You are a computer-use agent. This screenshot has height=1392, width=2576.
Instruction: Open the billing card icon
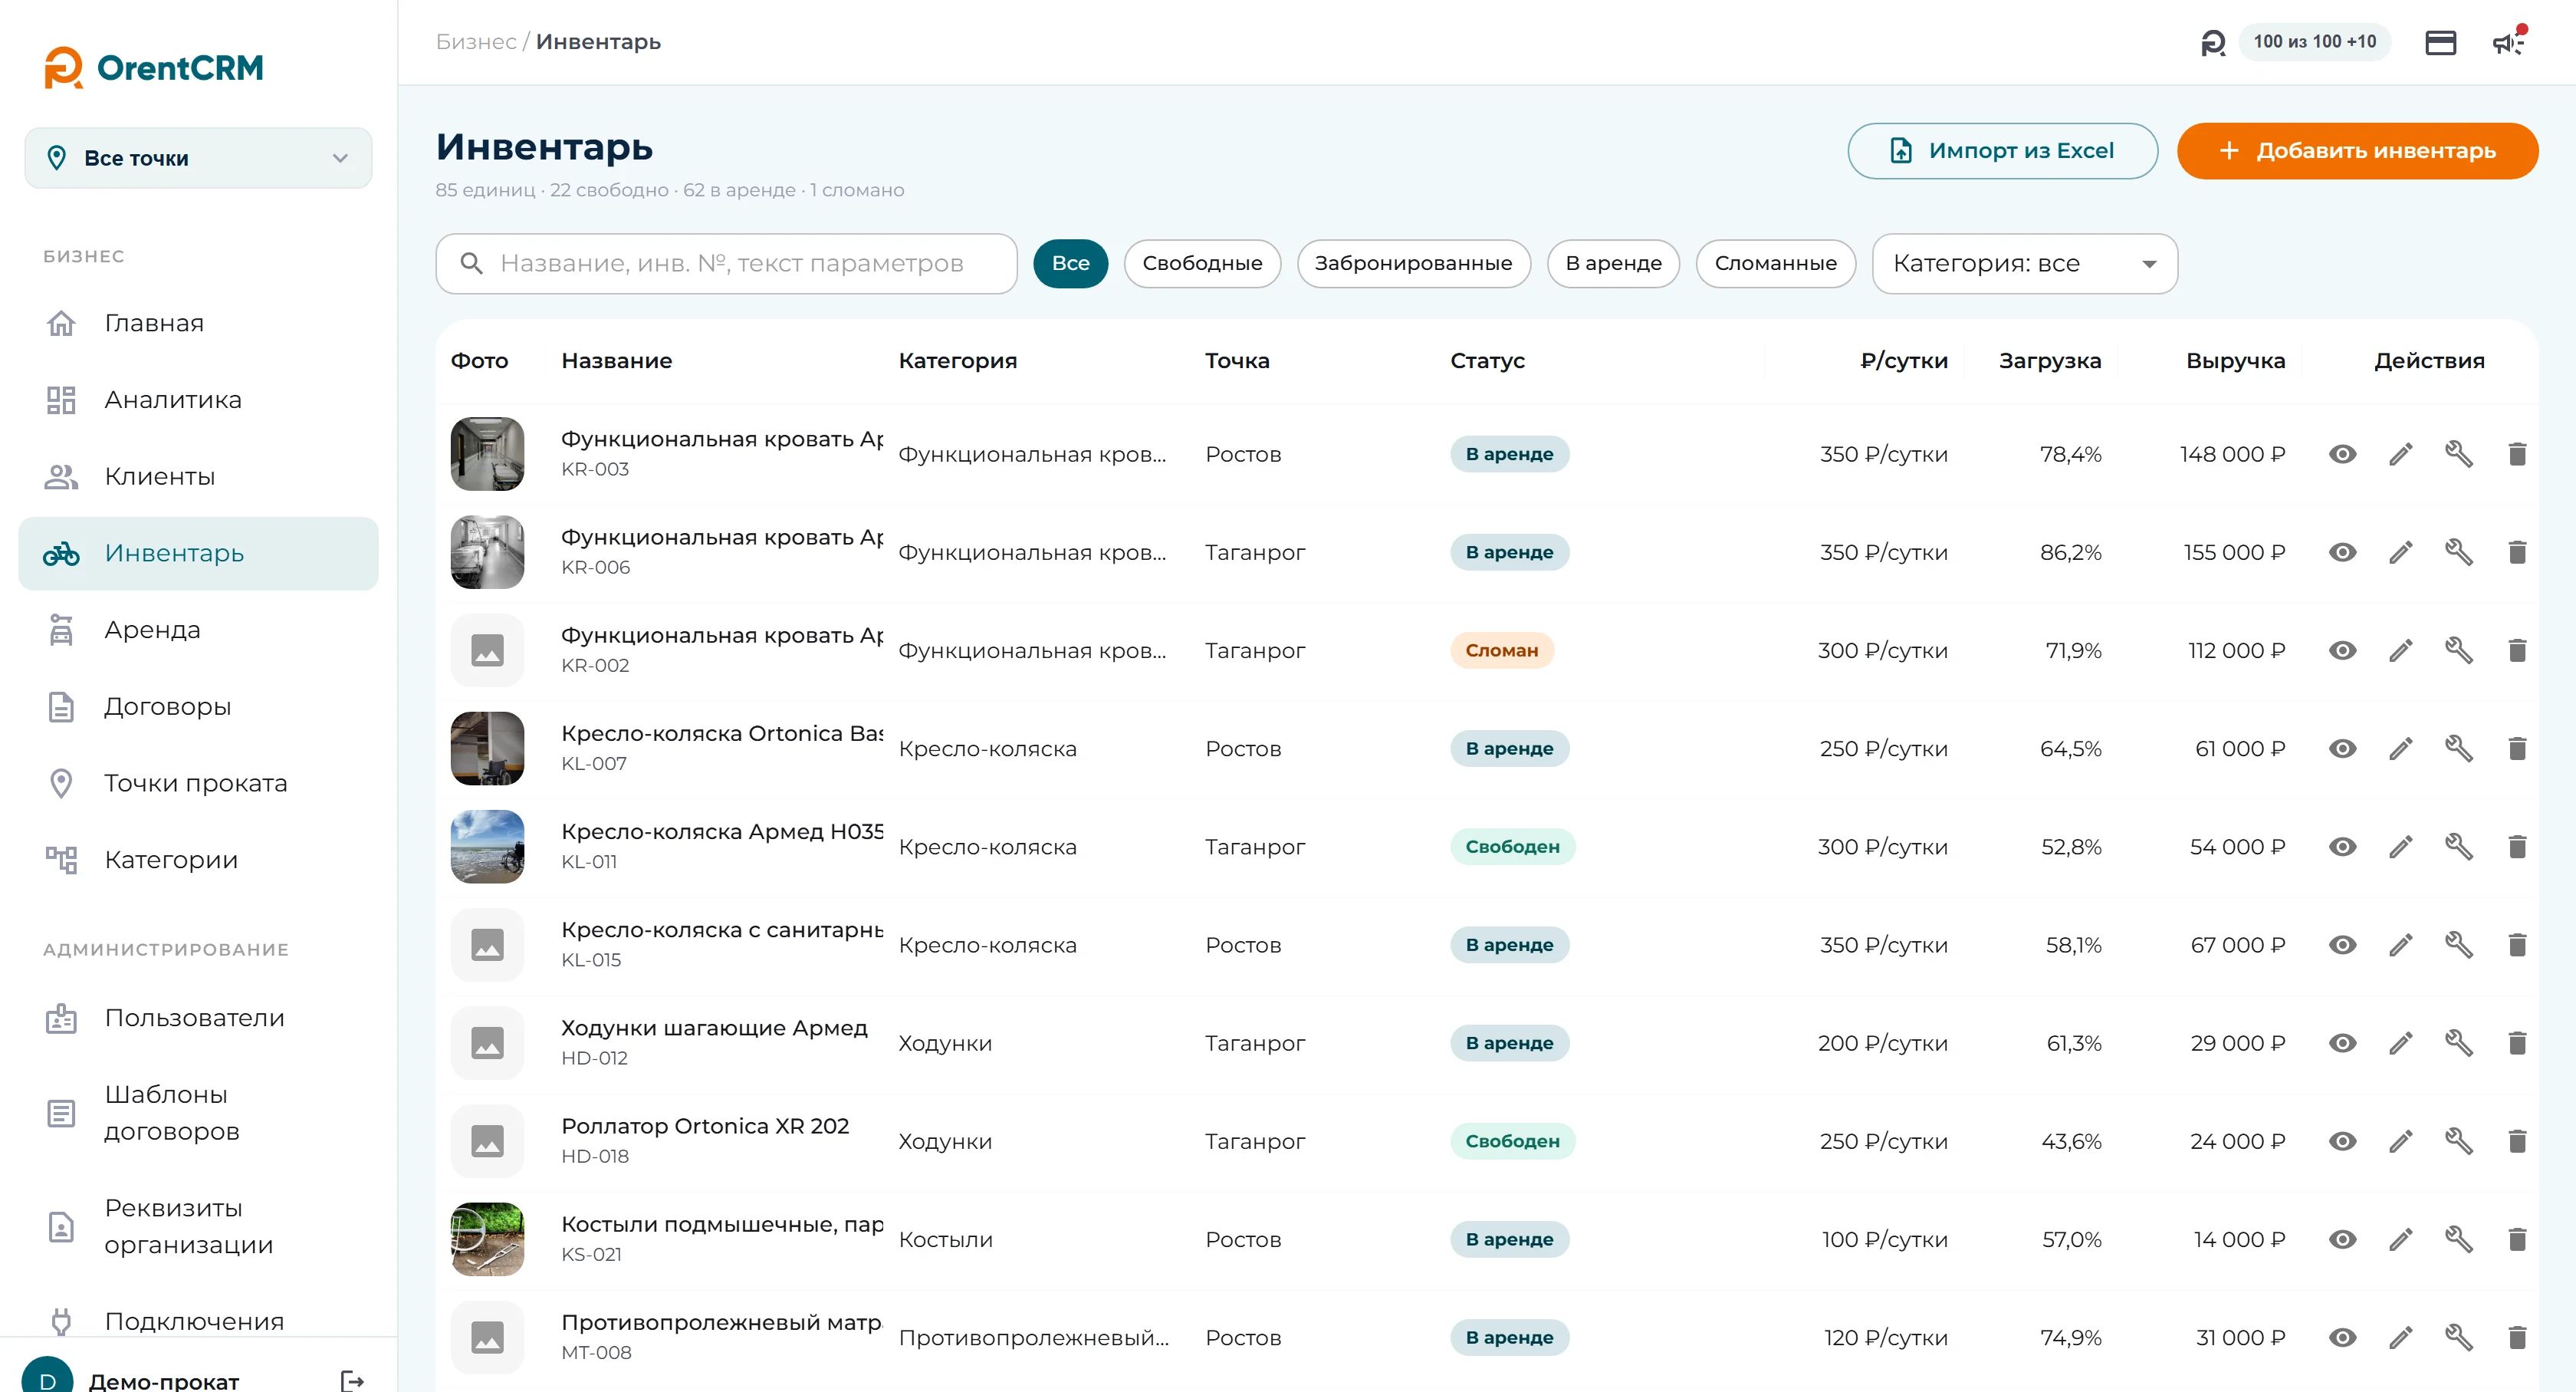point(2440,43)
